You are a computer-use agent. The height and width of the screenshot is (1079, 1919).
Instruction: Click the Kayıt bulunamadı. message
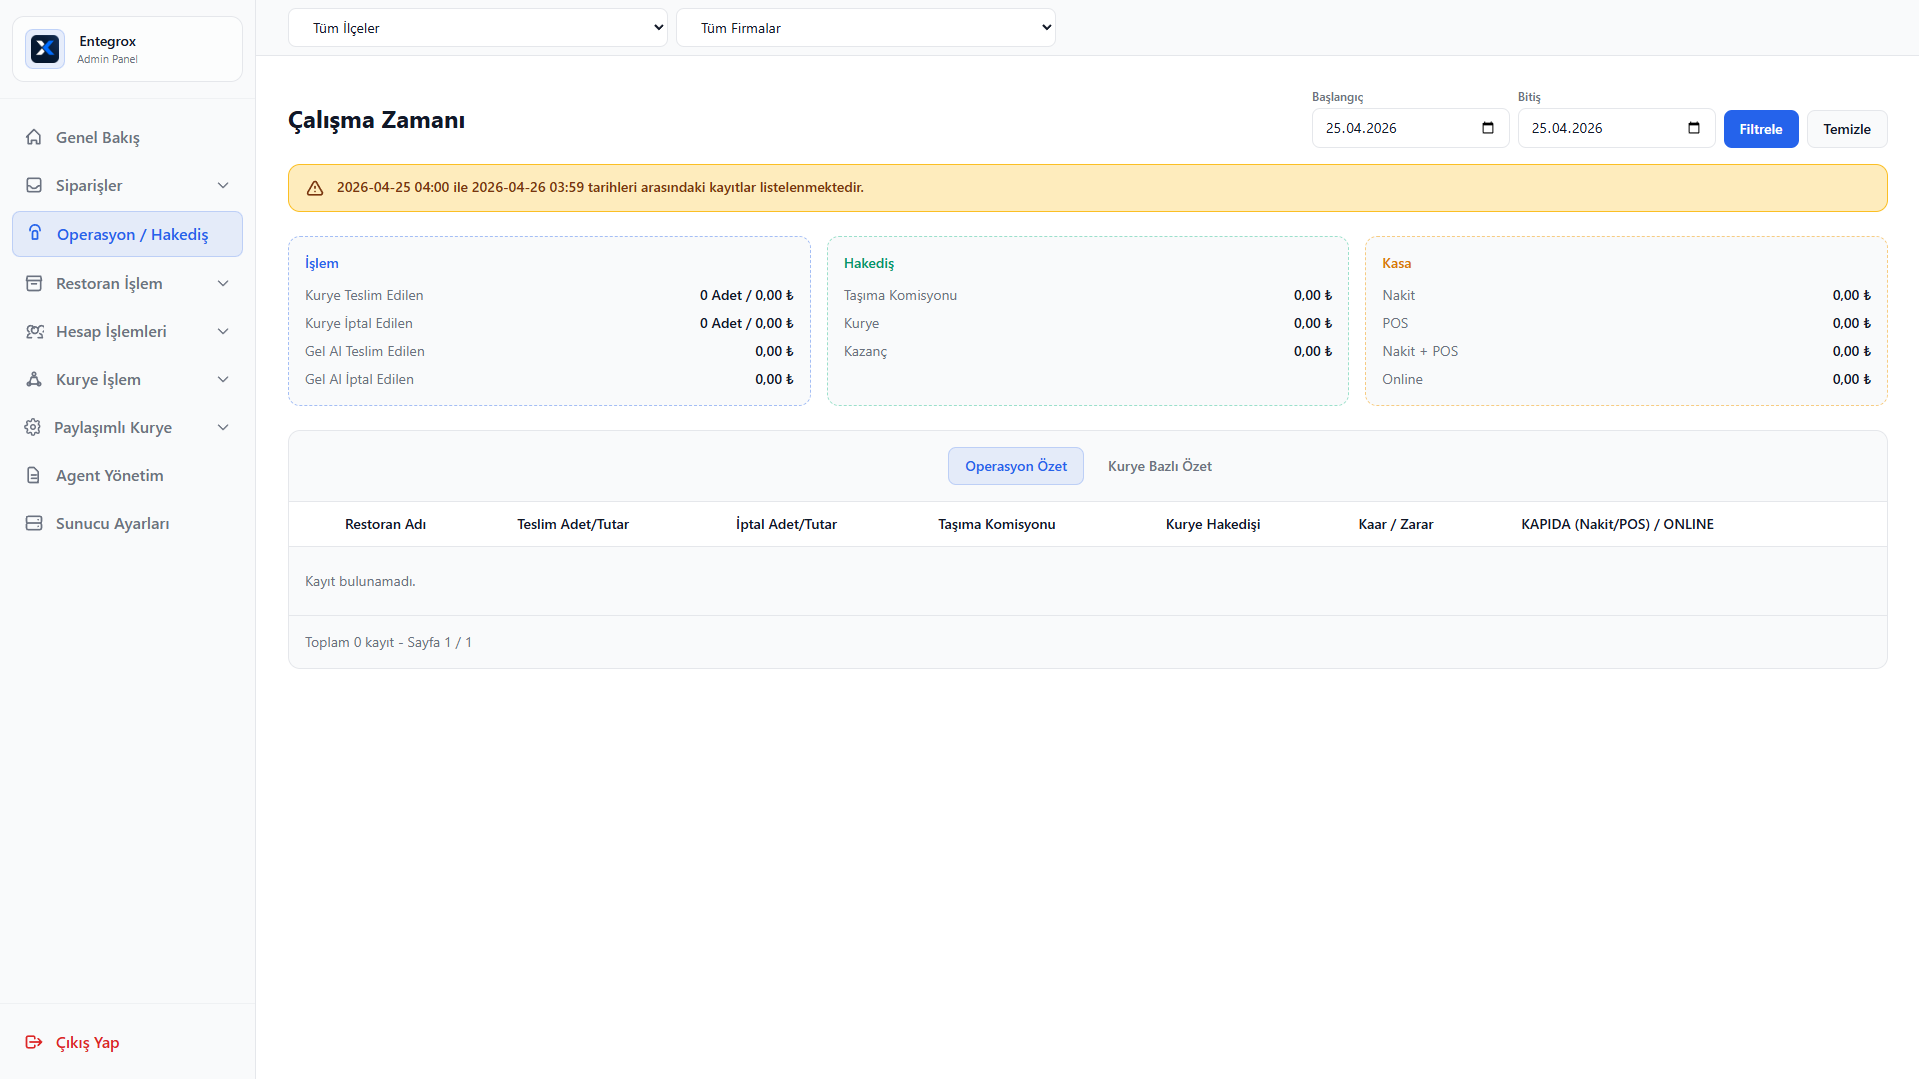(x=360, y=581)
